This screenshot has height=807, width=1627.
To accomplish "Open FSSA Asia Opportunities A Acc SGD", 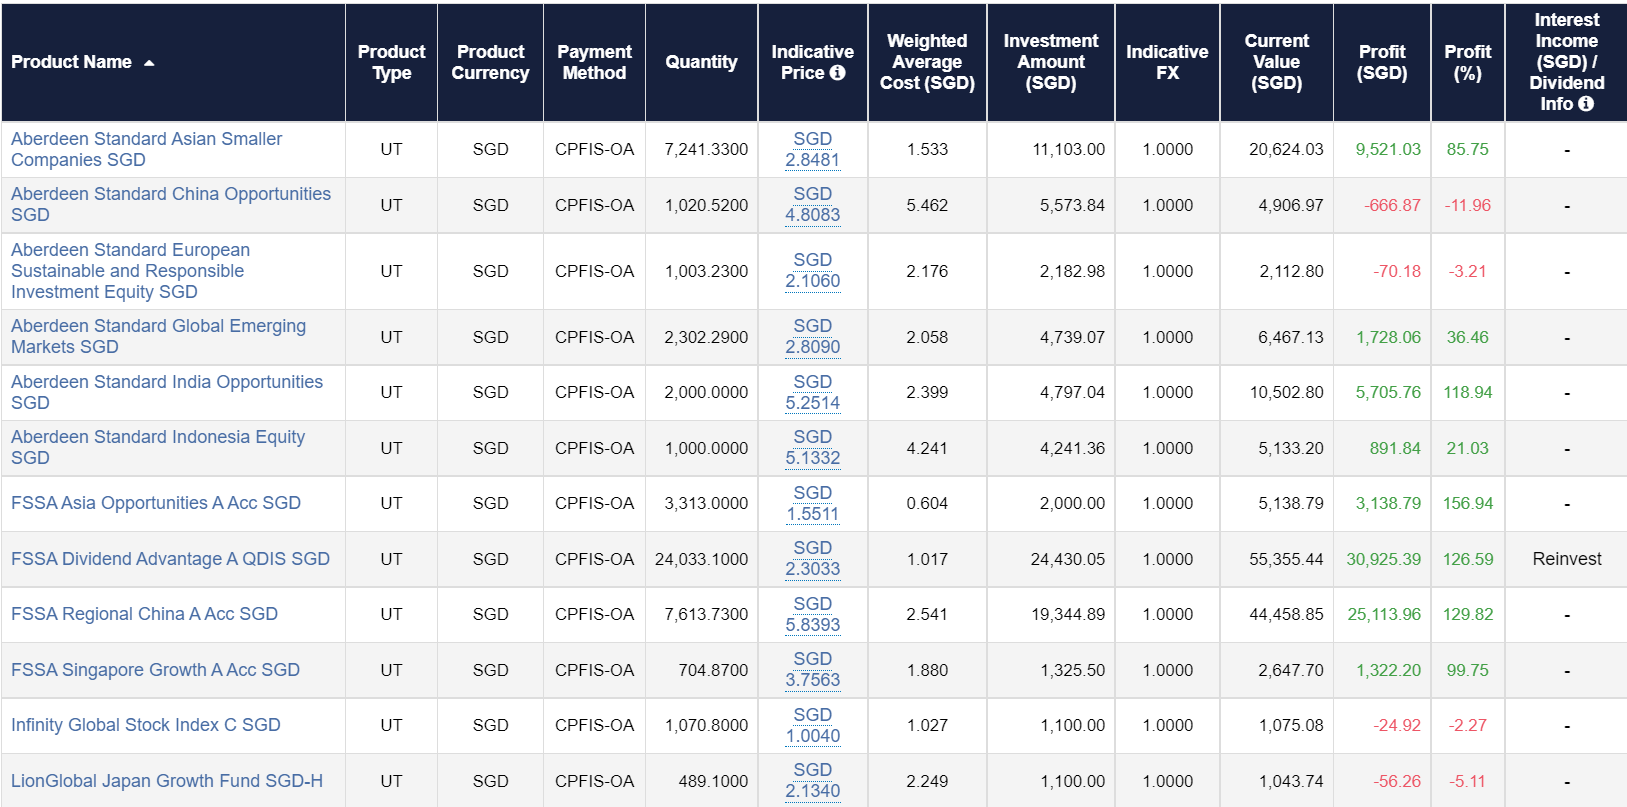I will (x=156, y=503).
